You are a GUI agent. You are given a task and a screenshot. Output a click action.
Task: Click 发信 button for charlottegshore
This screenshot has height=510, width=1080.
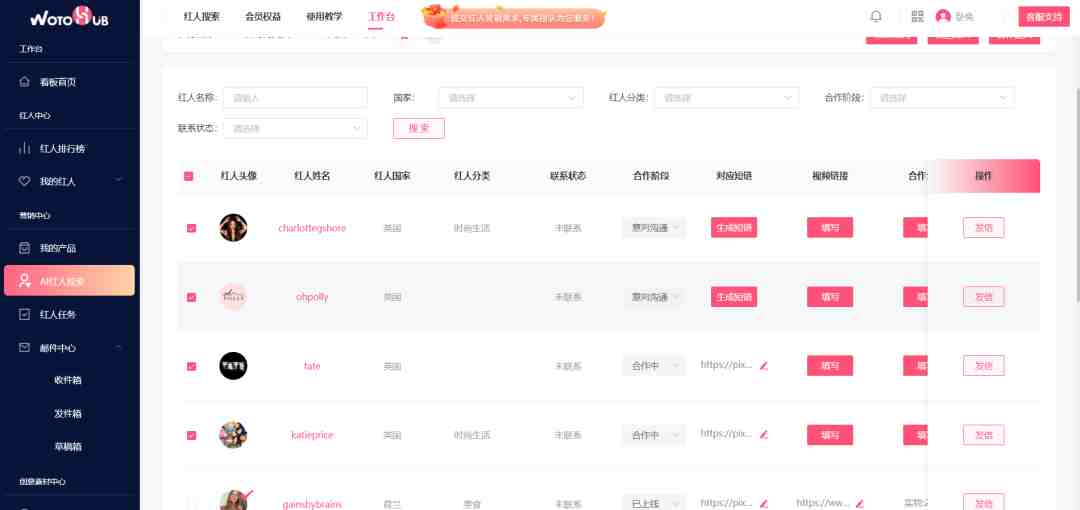tap(984, 227)
